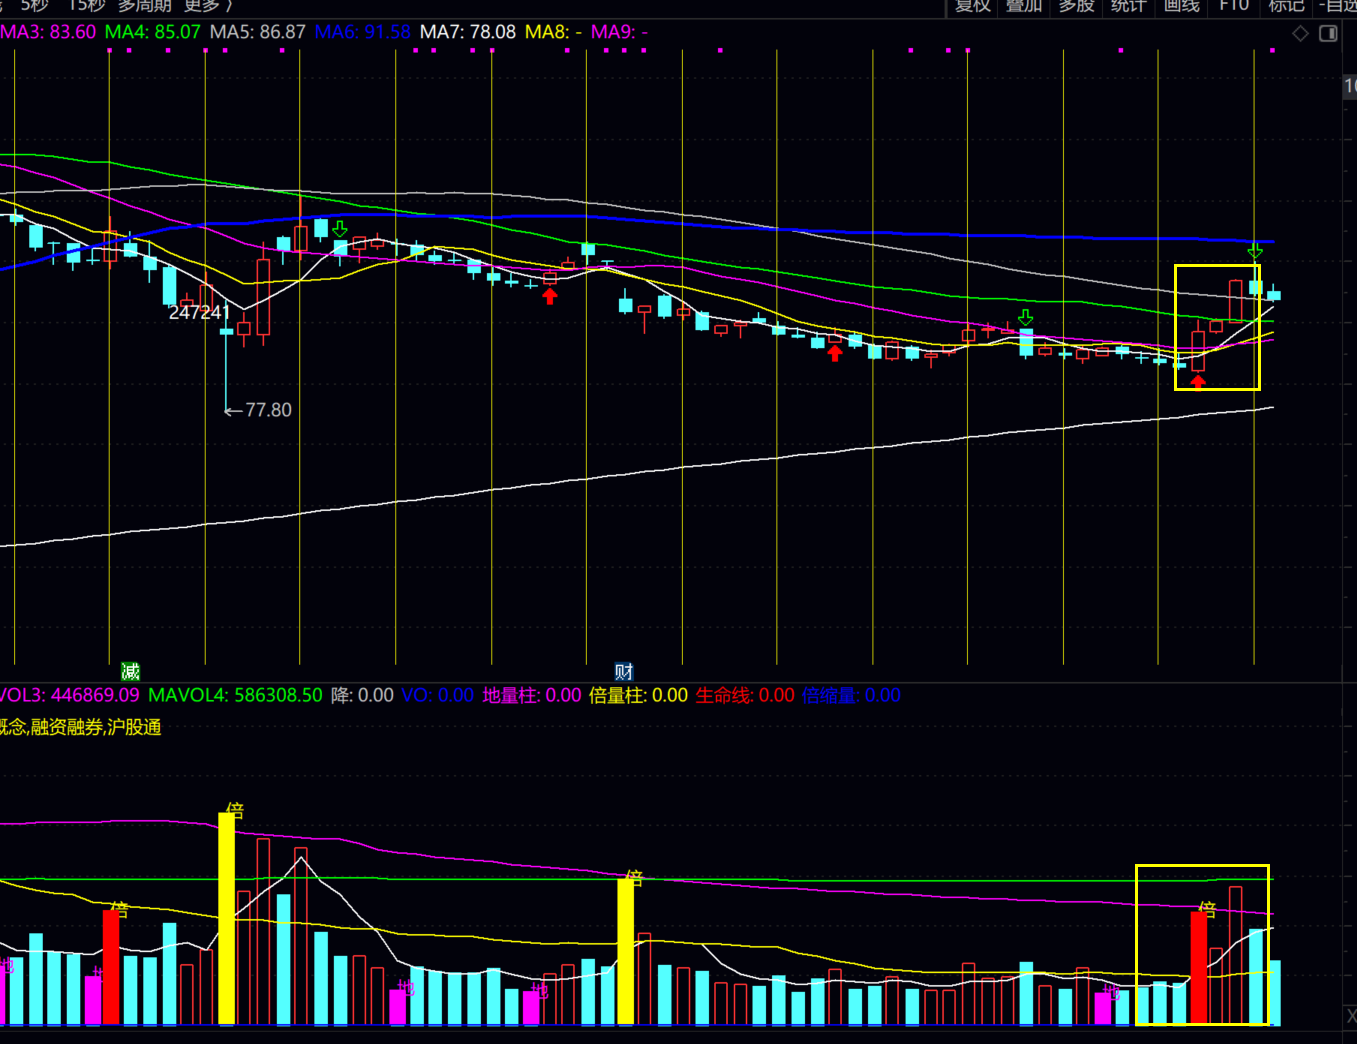
Task: Click the 247241 volume annotation label
Action: 199,312
